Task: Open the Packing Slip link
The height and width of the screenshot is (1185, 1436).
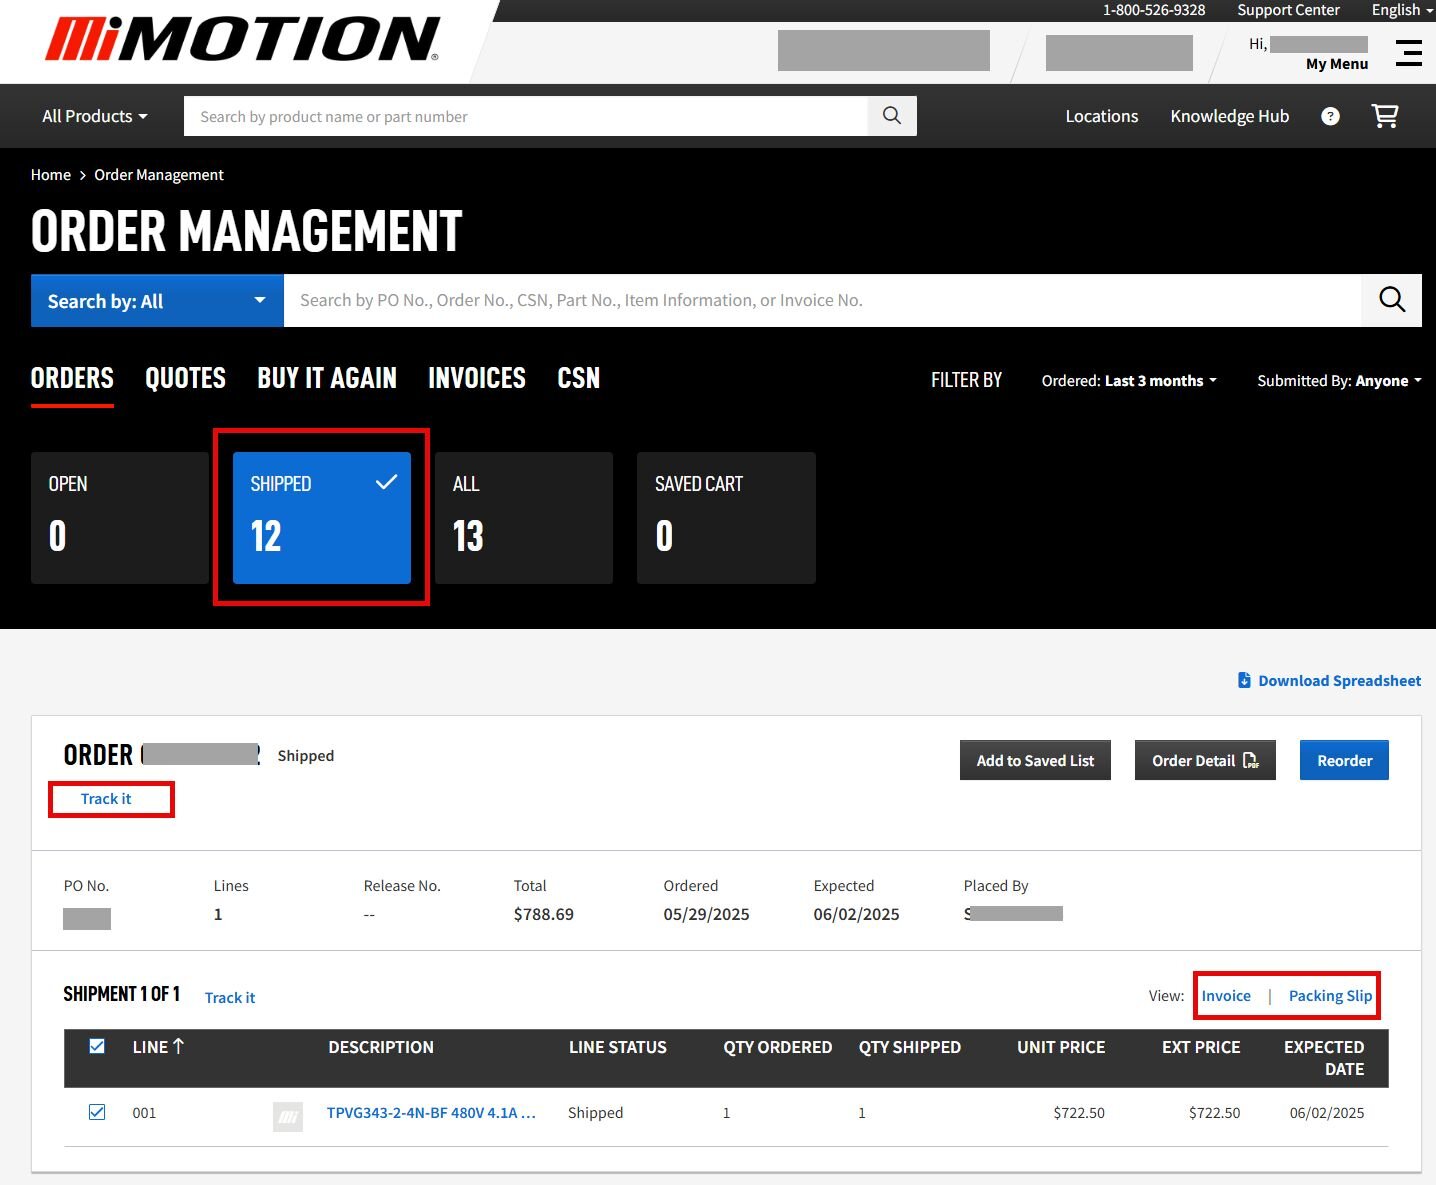Action: click(1330, 996)
